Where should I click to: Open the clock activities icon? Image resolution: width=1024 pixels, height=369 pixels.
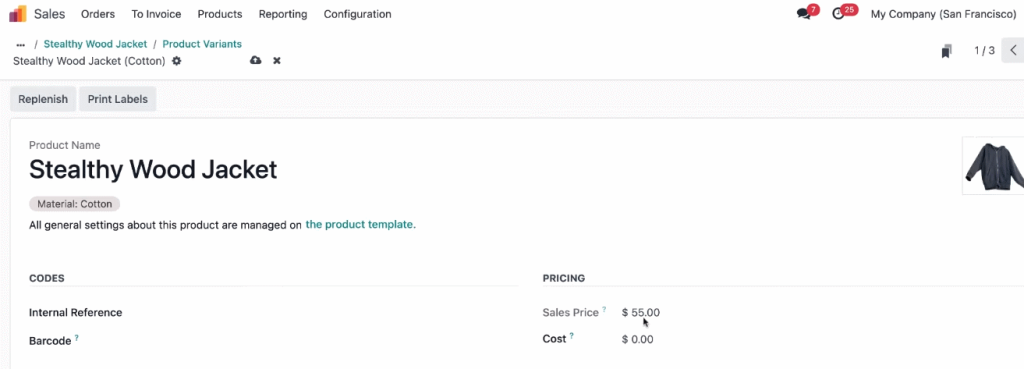(x=839, y=14)
